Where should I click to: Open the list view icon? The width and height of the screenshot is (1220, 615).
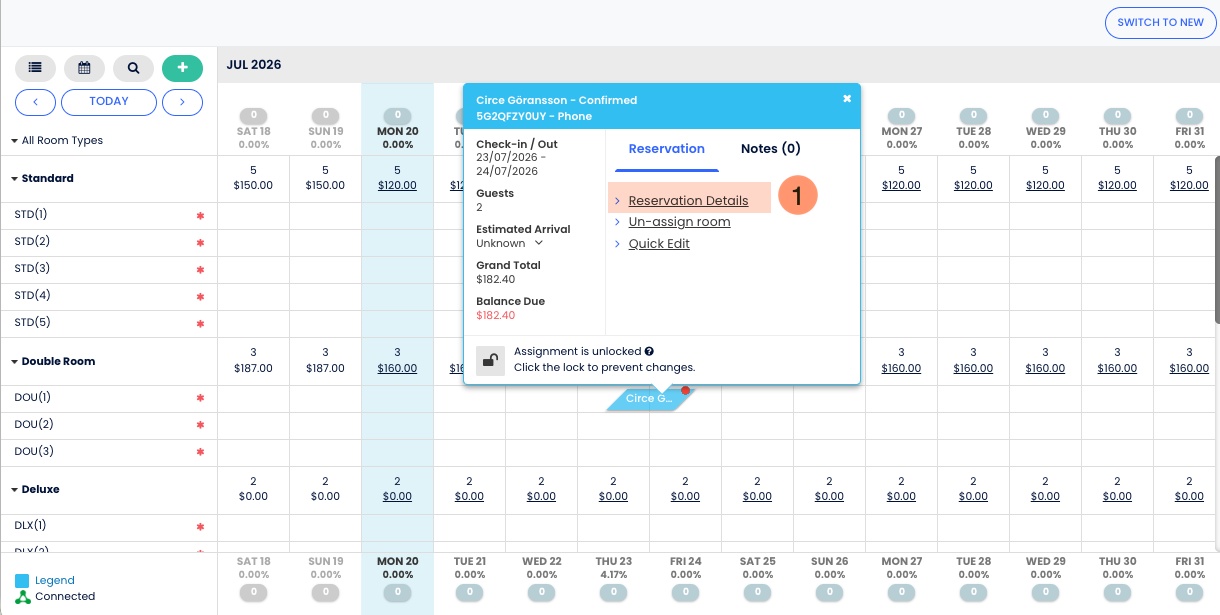click(35, 68)
